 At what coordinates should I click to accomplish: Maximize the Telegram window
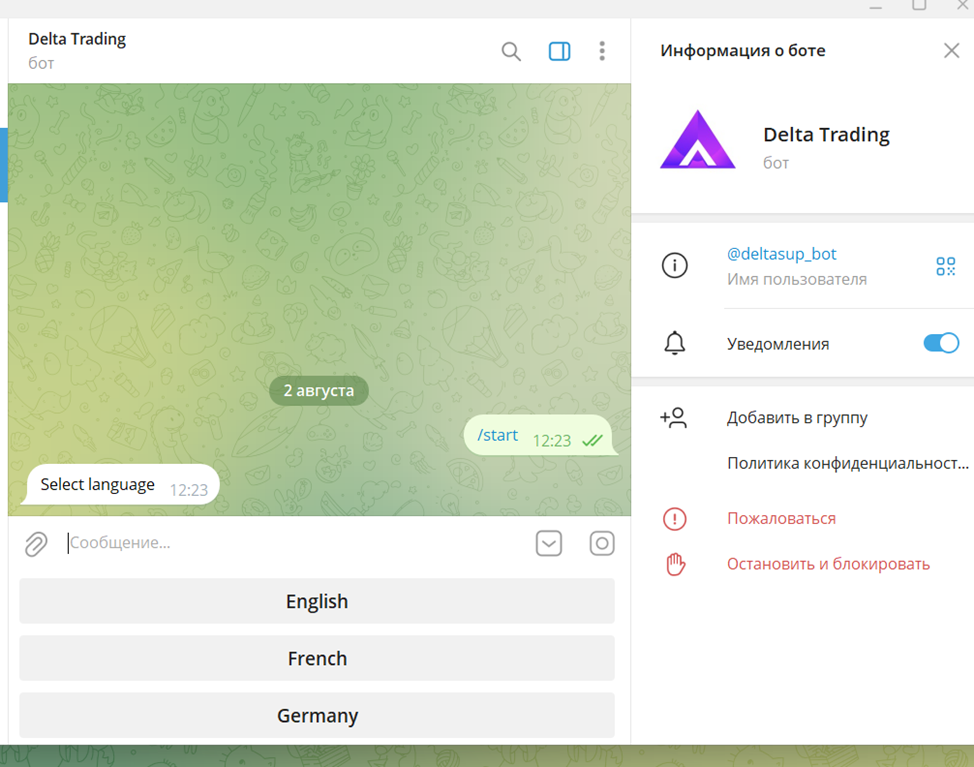[919, 6]
